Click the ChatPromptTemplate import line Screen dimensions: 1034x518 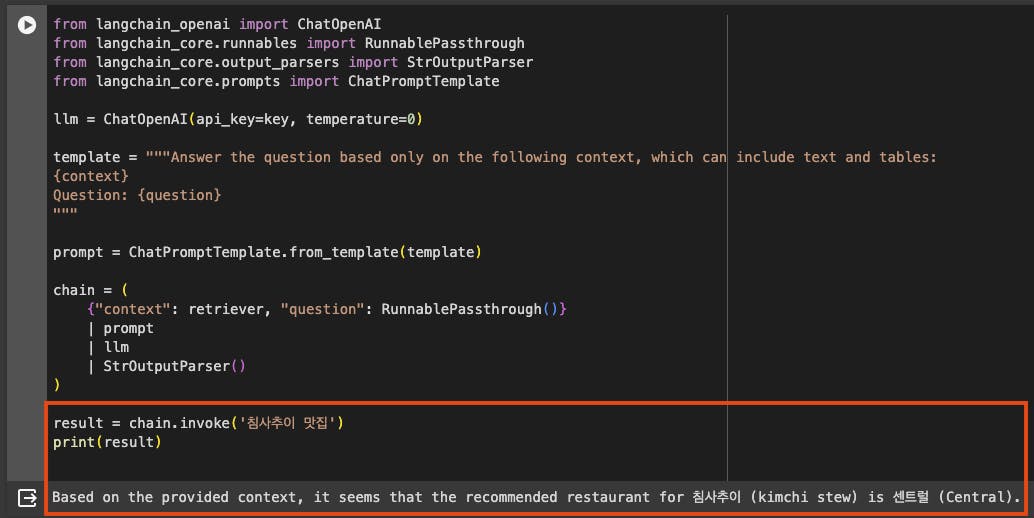pos(276,81)
